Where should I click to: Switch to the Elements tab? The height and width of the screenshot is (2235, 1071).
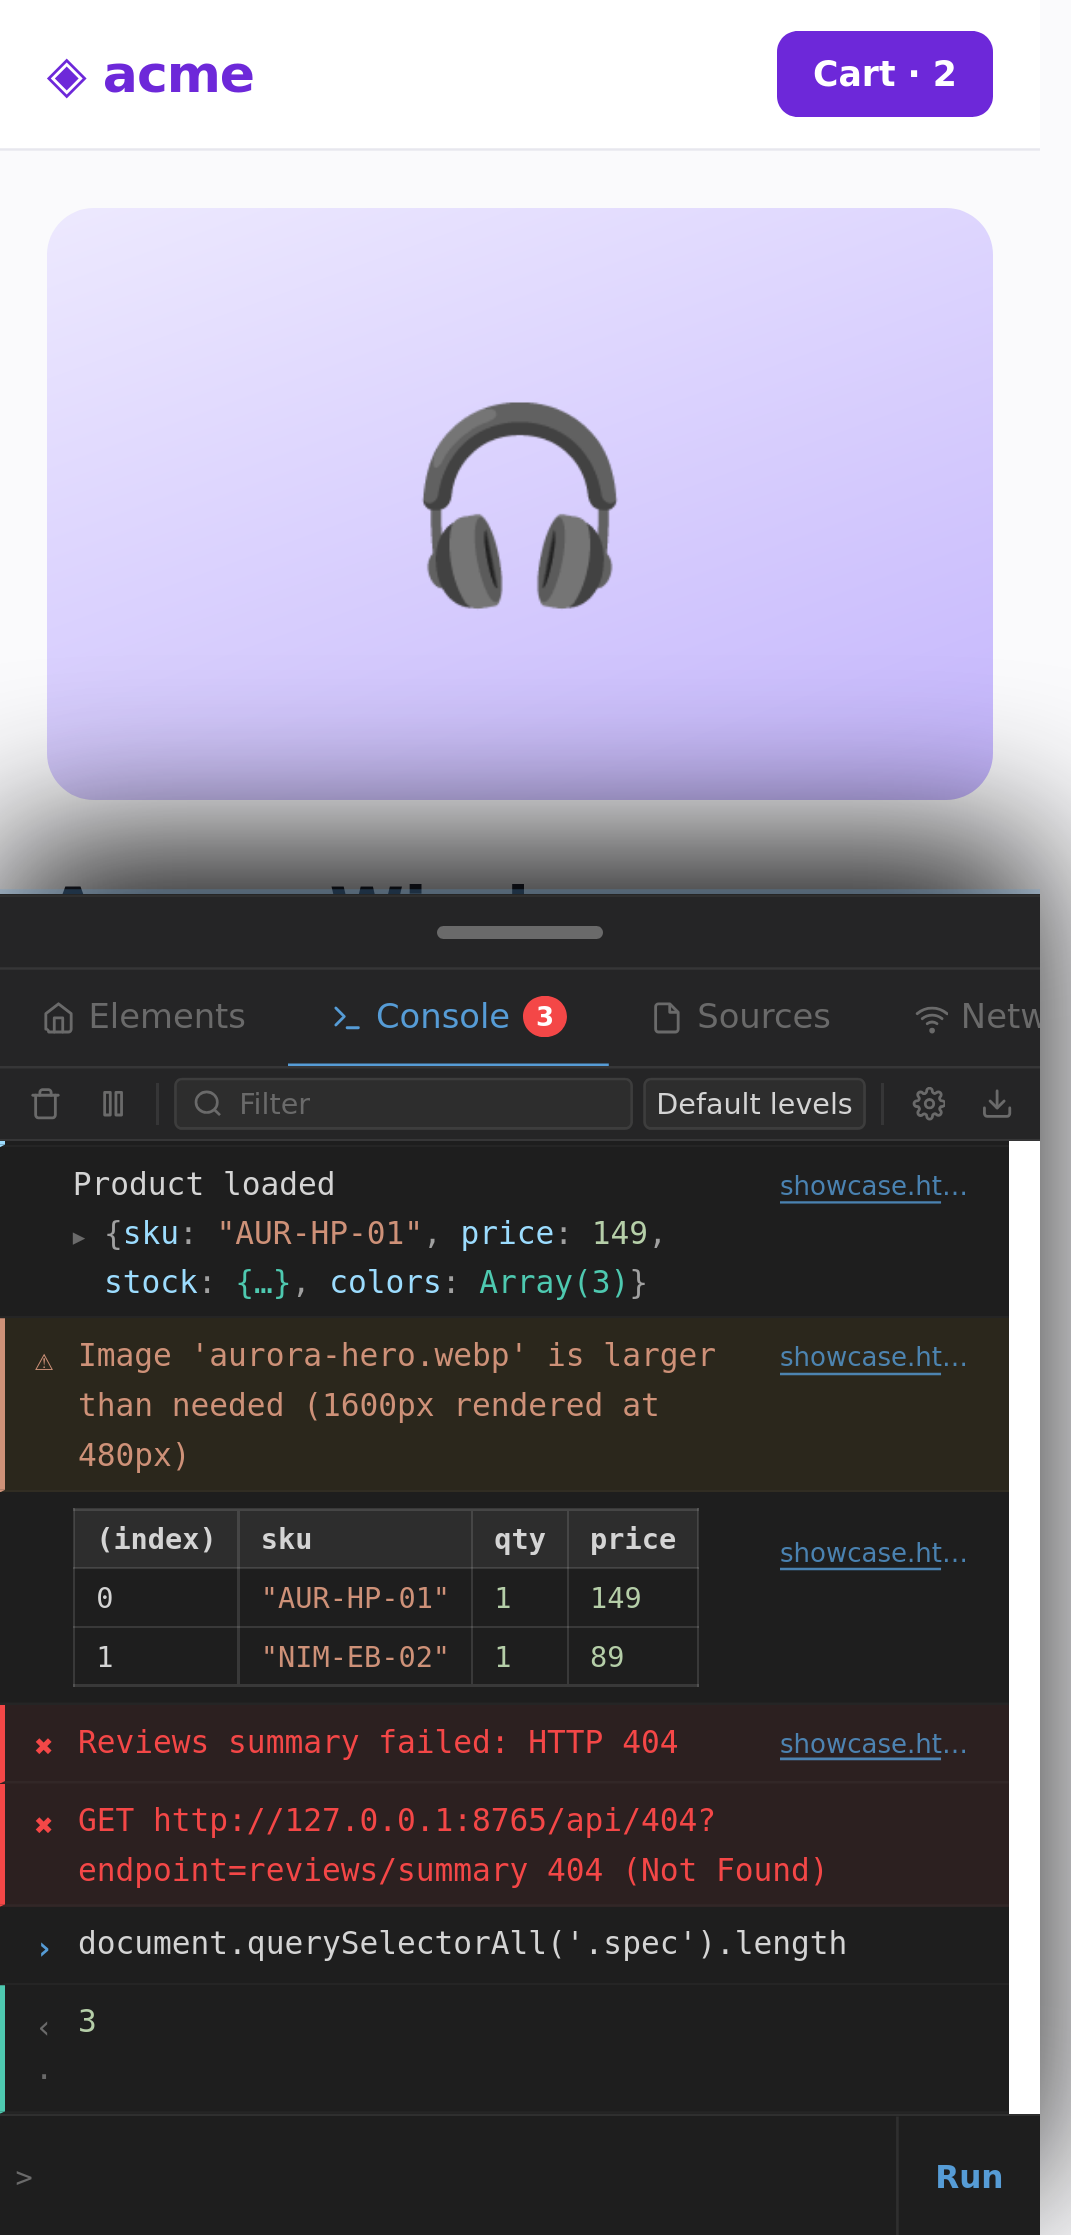[144, 1016]
